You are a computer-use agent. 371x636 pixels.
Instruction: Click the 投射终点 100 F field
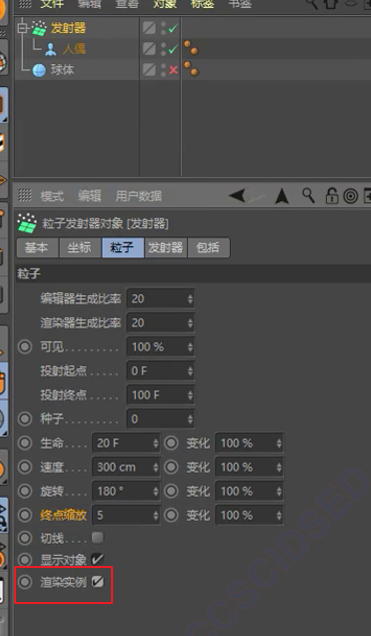[161, 395]
